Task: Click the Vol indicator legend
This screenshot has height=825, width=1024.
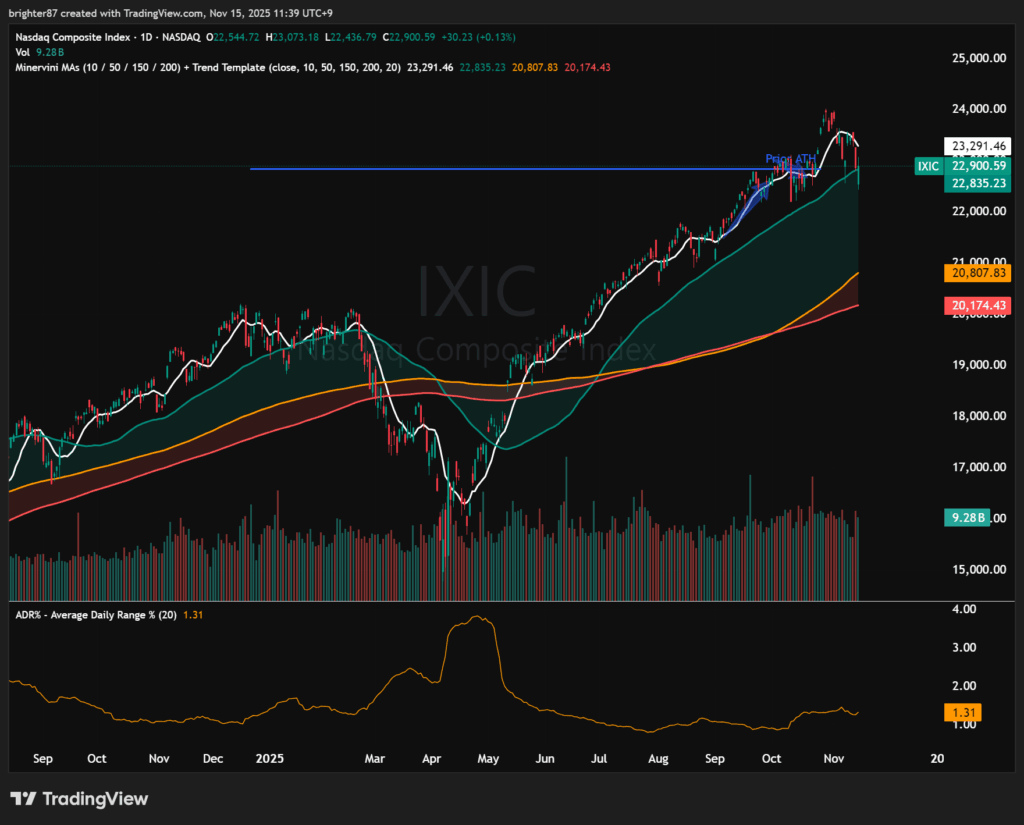Action: 22,52
